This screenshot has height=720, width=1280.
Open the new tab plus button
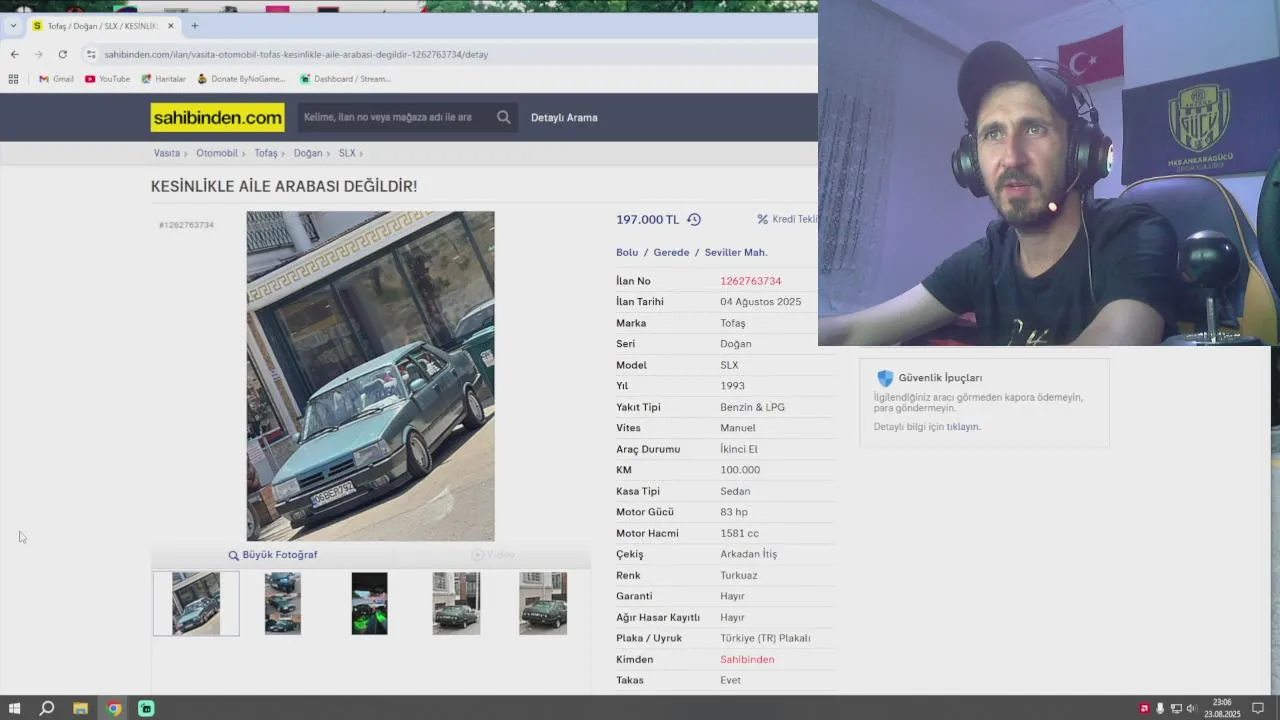(x=195, y=26)
